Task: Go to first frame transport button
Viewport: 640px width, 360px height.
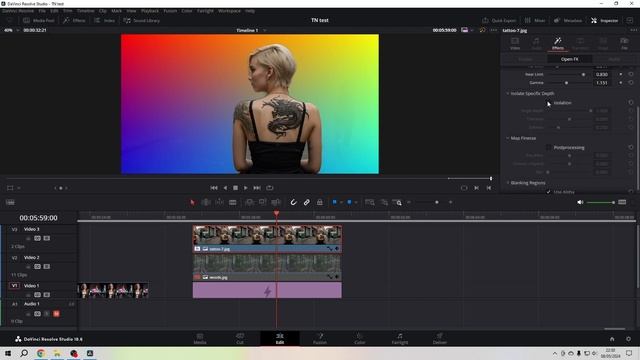Action: tap(214, 188)
